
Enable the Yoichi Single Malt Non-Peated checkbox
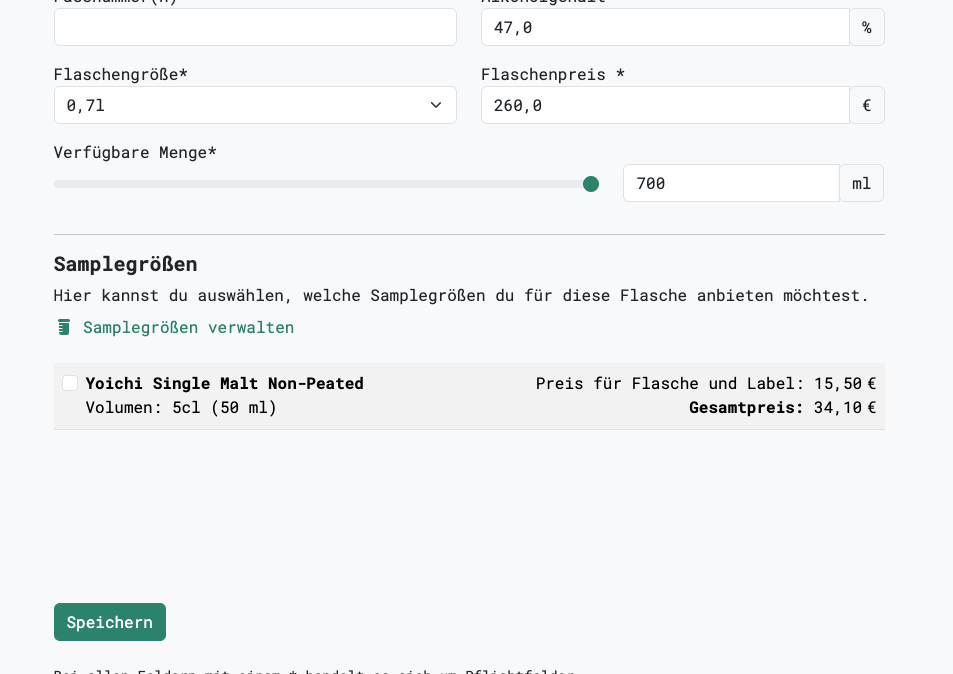[x=70, y=383]
